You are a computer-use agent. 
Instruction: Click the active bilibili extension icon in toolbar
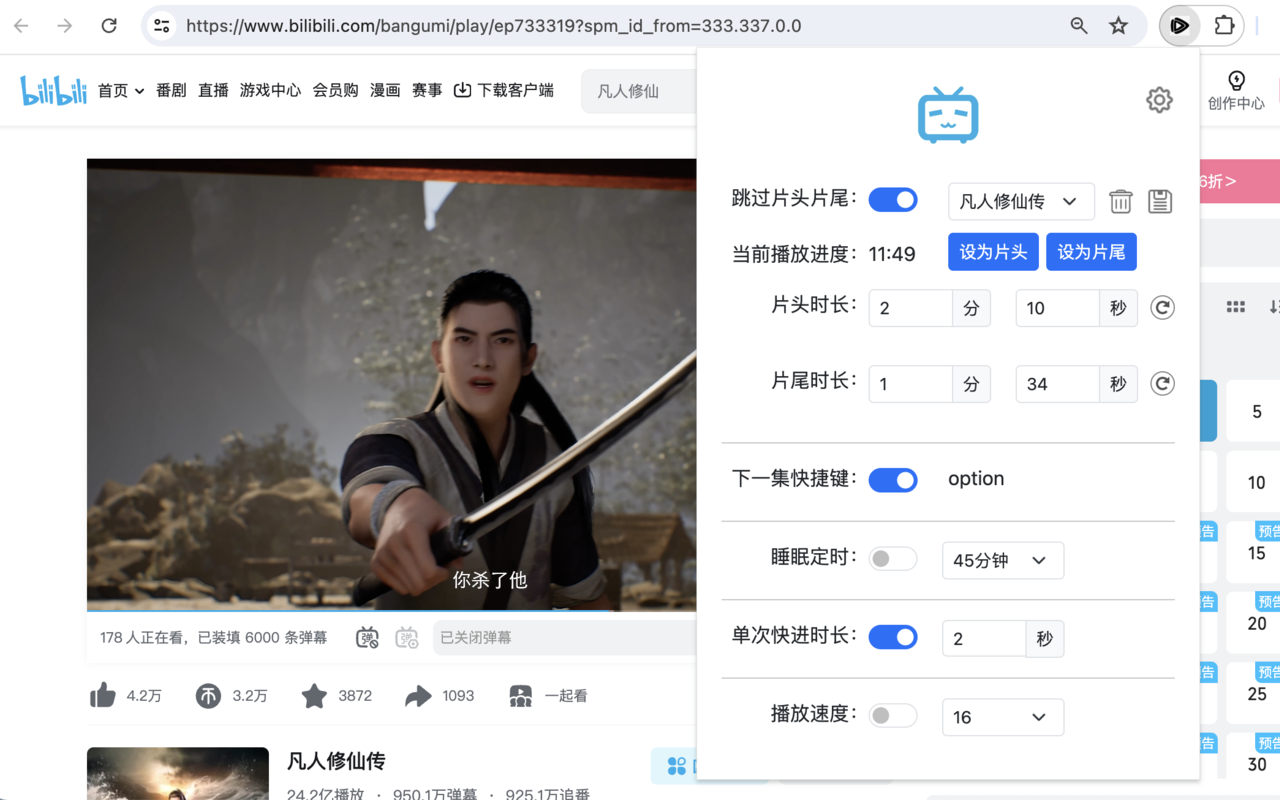click(1180, 26)
